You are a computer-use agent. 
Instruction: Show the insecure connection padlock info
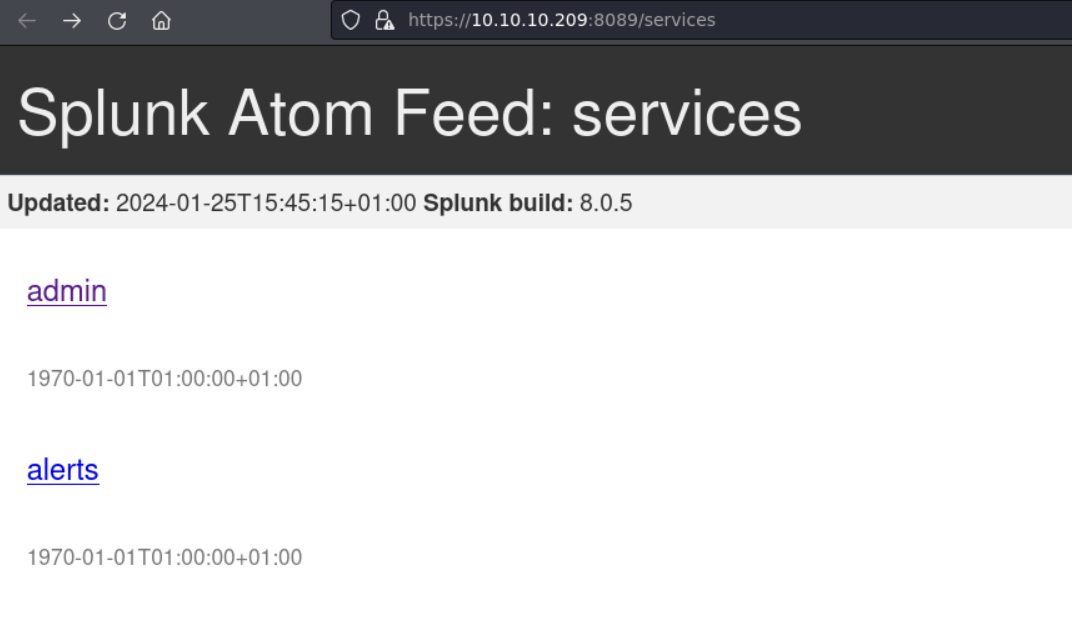pos(384,20)
